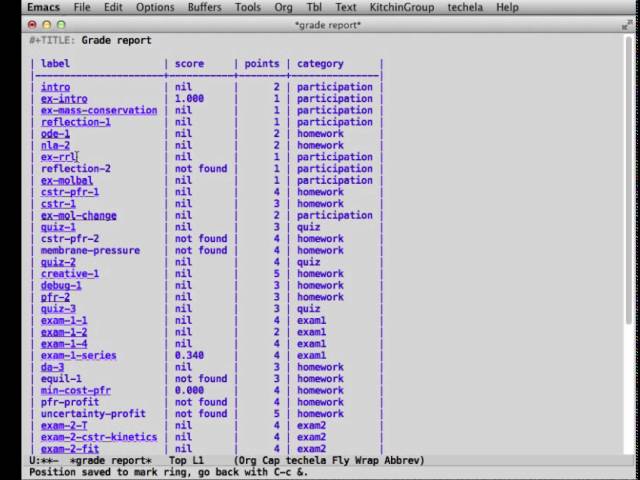The width and height of the screenshot is (640, 480).
Task: Open the exam-2-cstr-kinetics link
Action: 99,437
